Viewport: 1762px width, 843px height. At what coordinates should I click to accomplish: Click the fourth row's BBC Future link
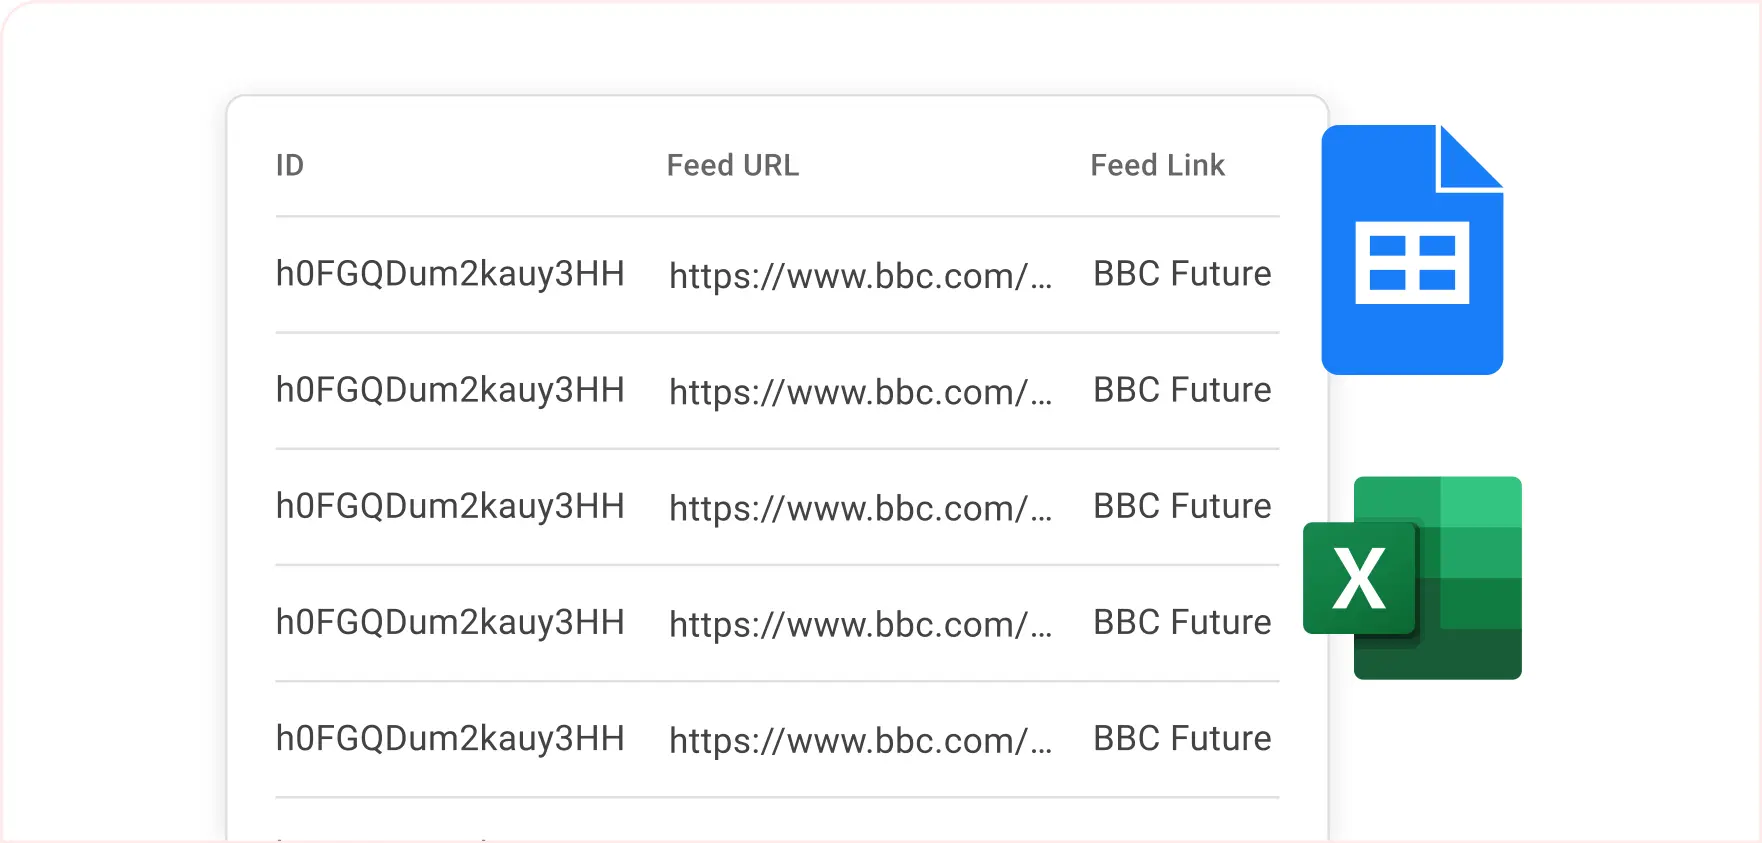point(1182,622)
